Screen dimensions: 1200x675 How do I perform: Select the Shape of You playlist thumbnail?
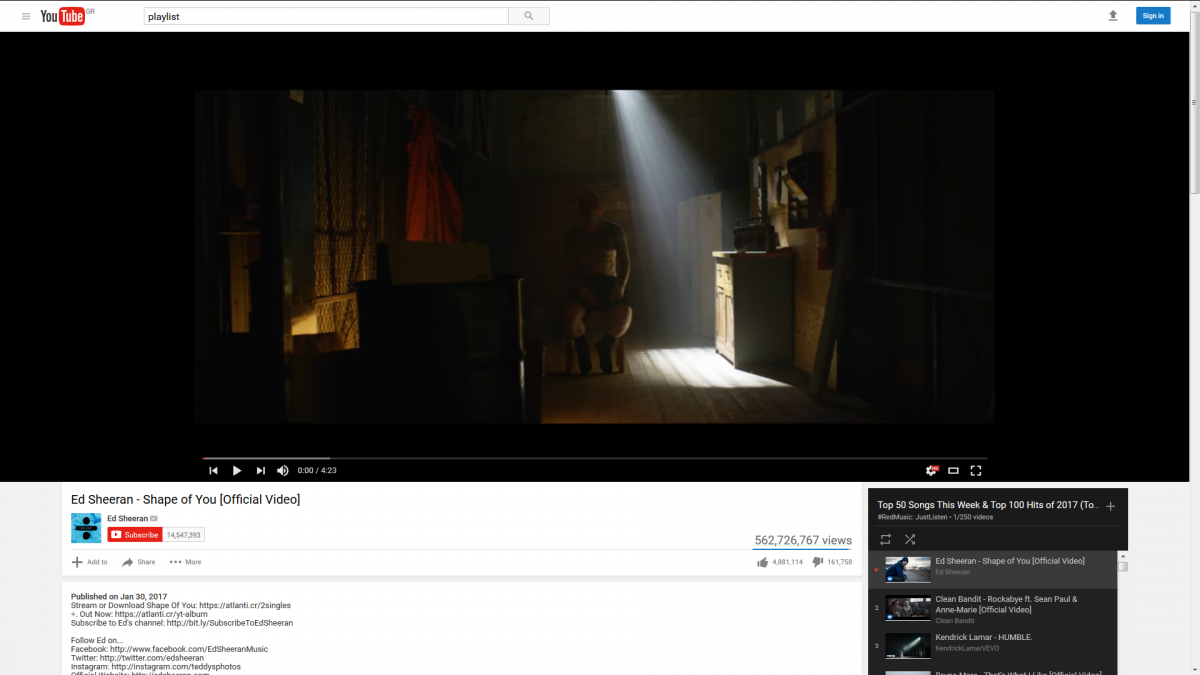pos(908,570)
